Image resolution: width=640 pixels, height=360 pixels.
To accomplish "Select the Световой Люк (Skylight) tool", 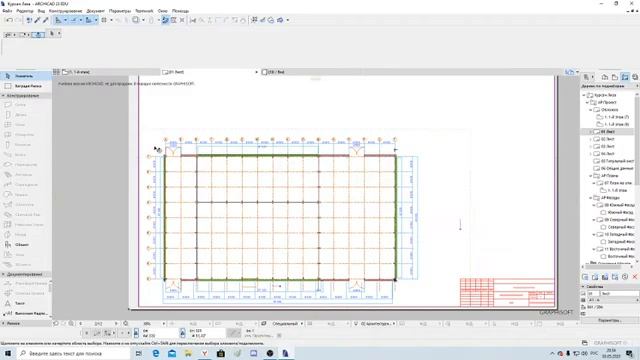I will pos(25,215).
